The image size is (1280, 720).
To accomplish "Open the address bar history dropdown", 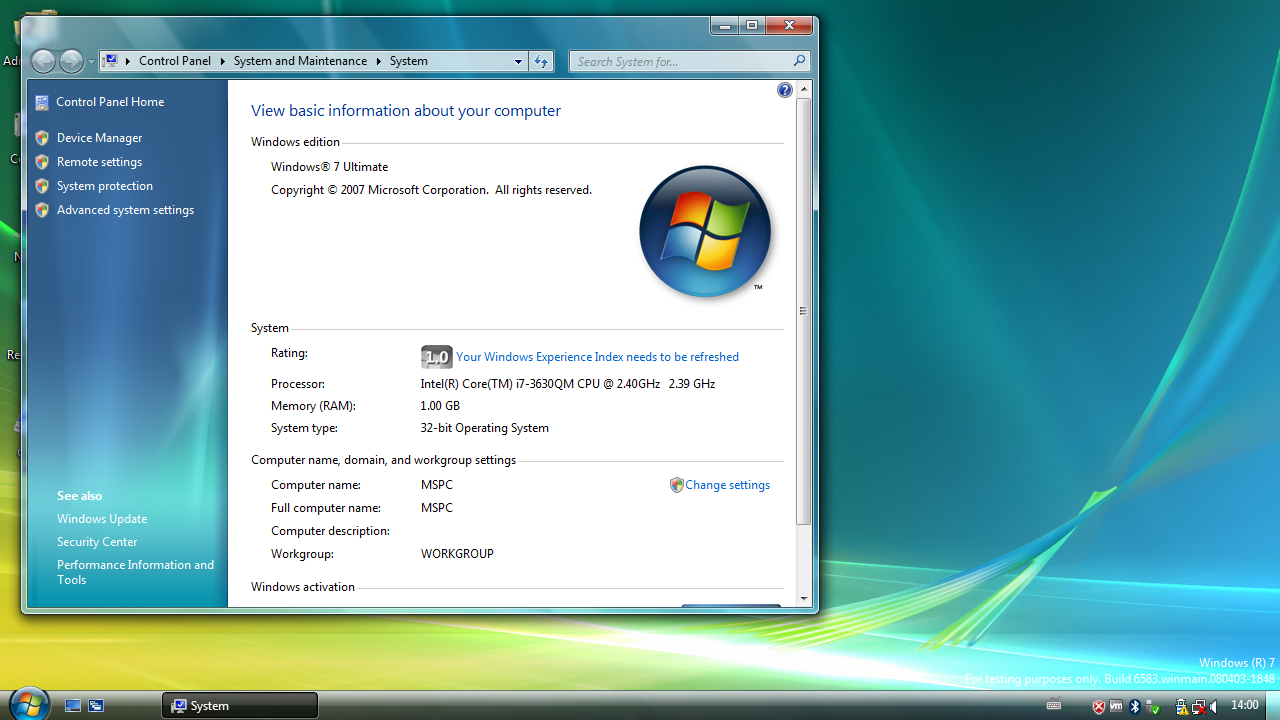I will [518, 62].
